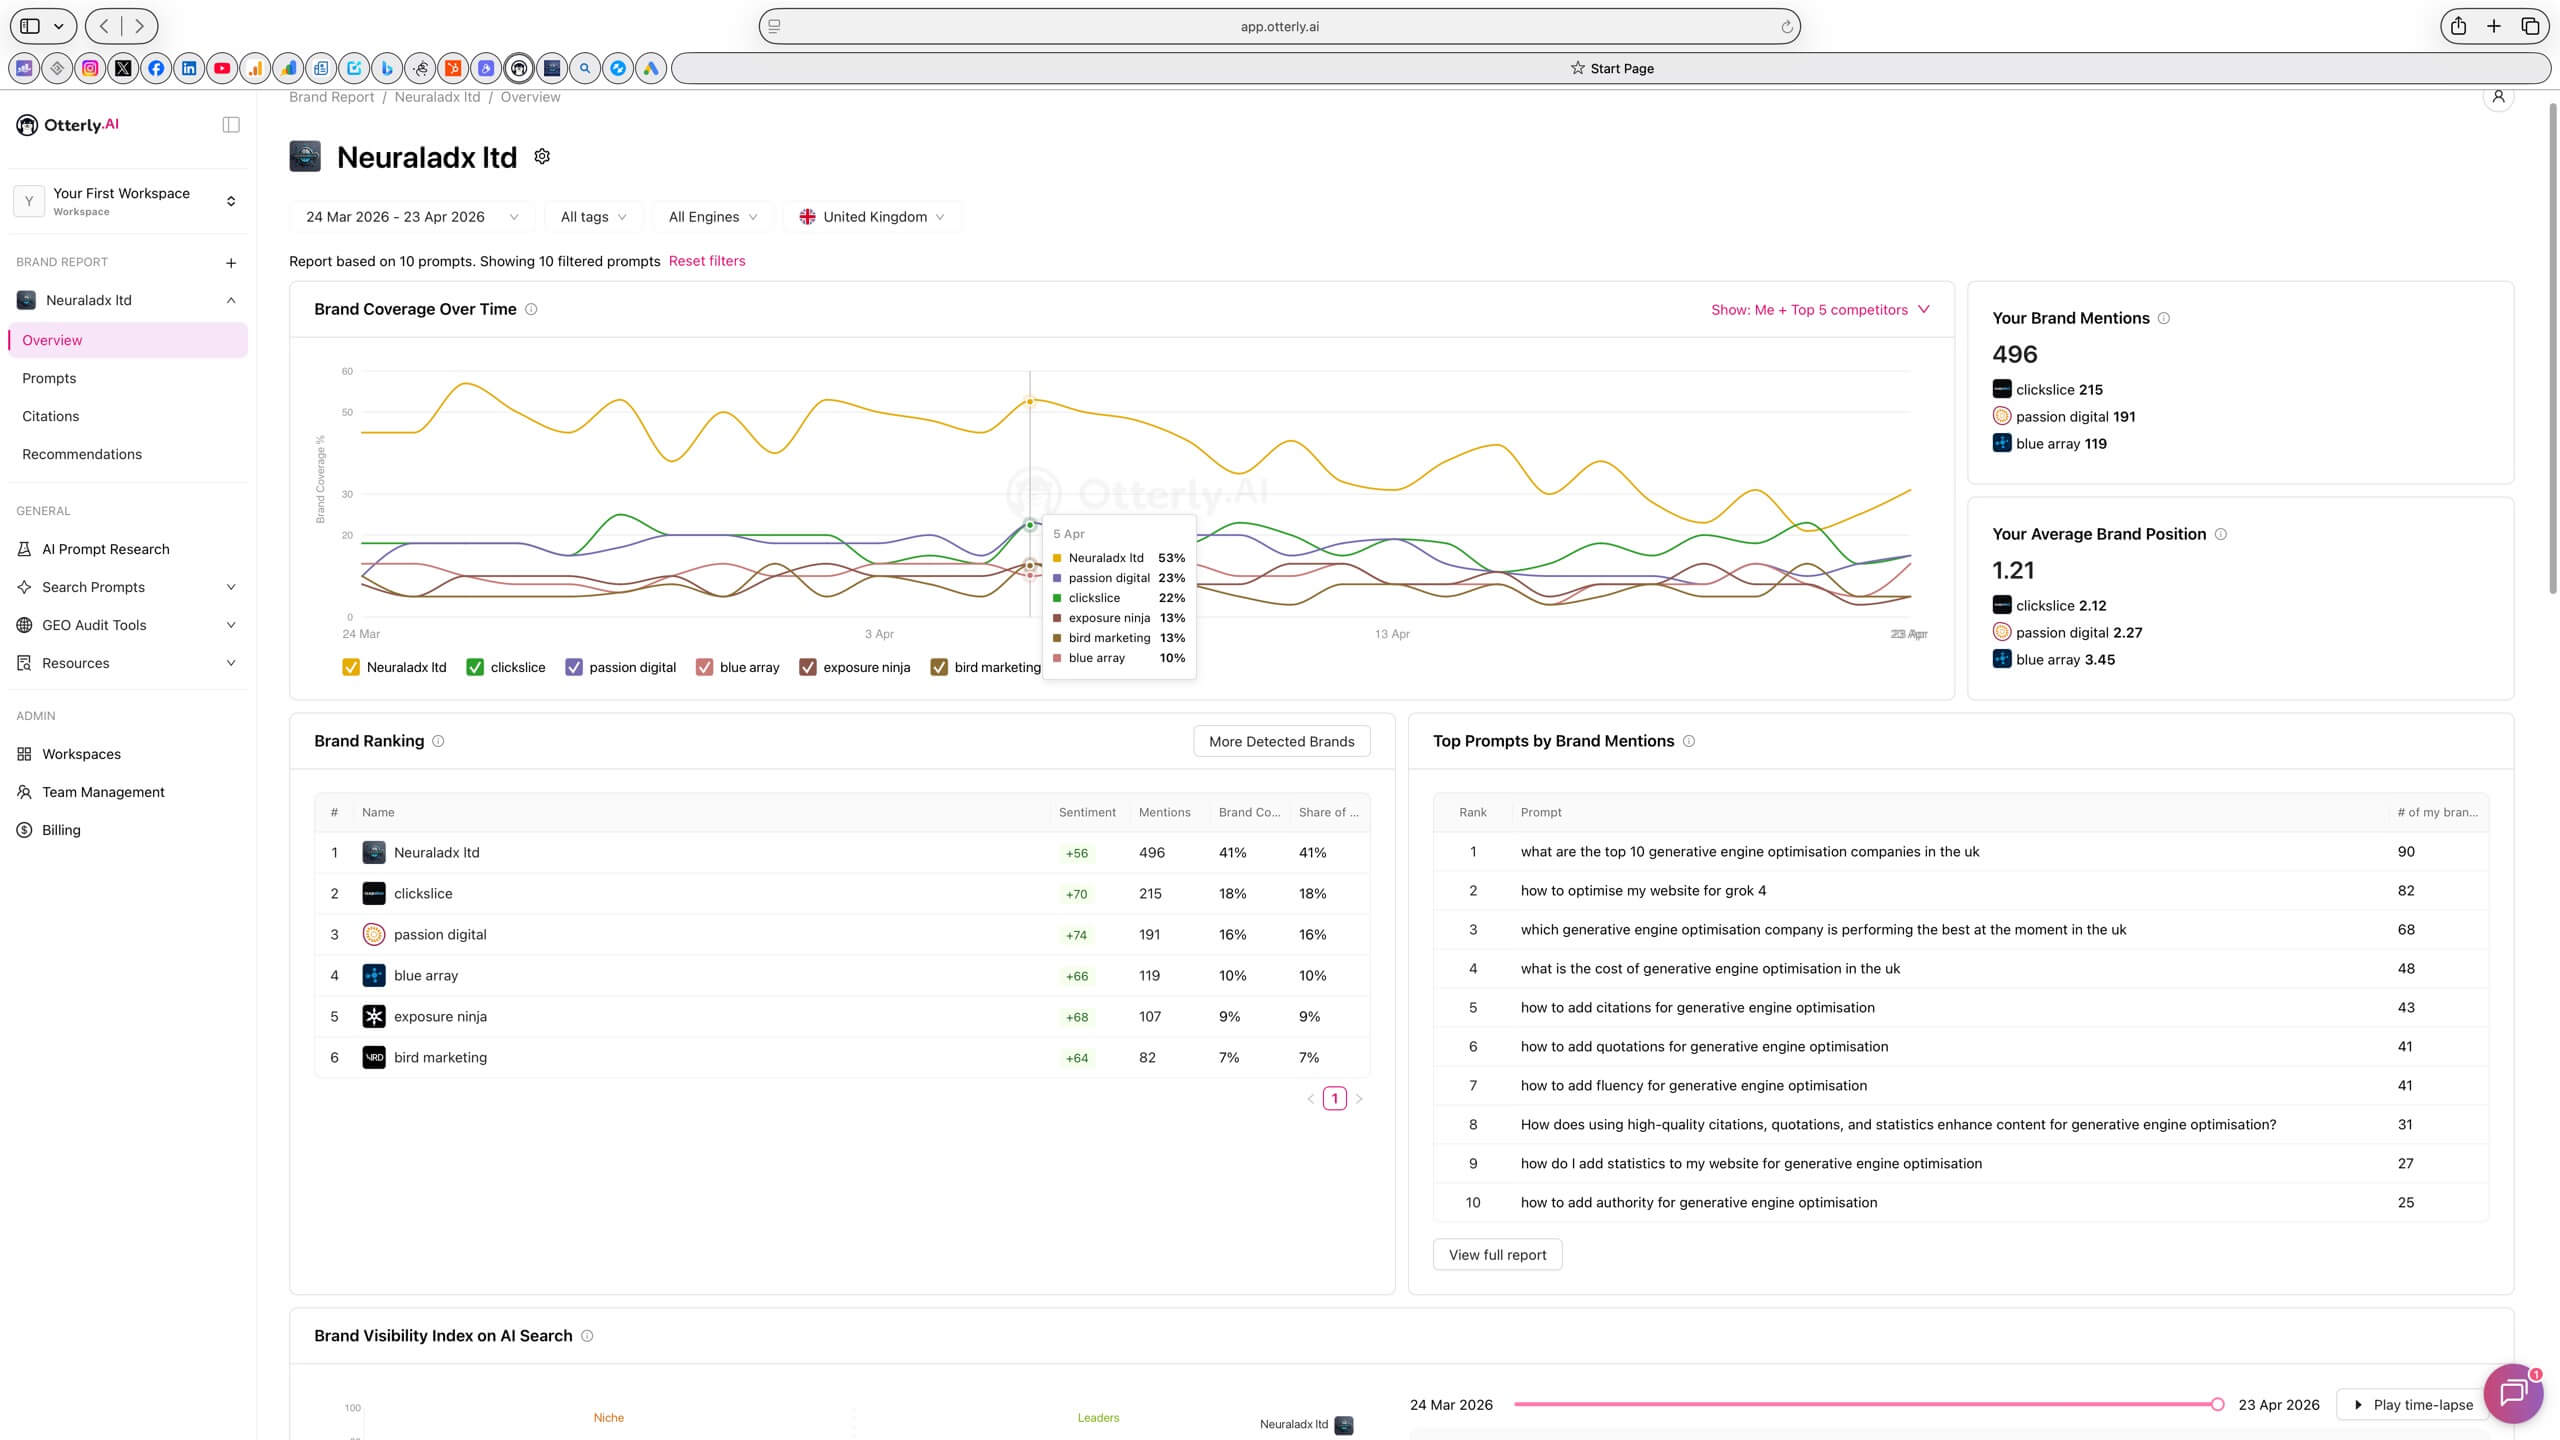The height and width of the screenshot is (1440, 2560).
Task: Click the page vertical scrollbar
Action: 2551,348
